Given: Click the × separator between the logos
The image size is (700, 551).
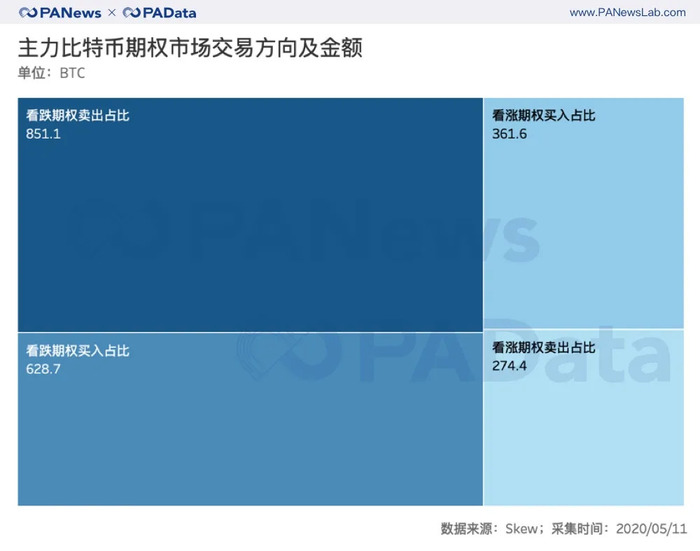Looking at the screenshot, I should [112, 13].
